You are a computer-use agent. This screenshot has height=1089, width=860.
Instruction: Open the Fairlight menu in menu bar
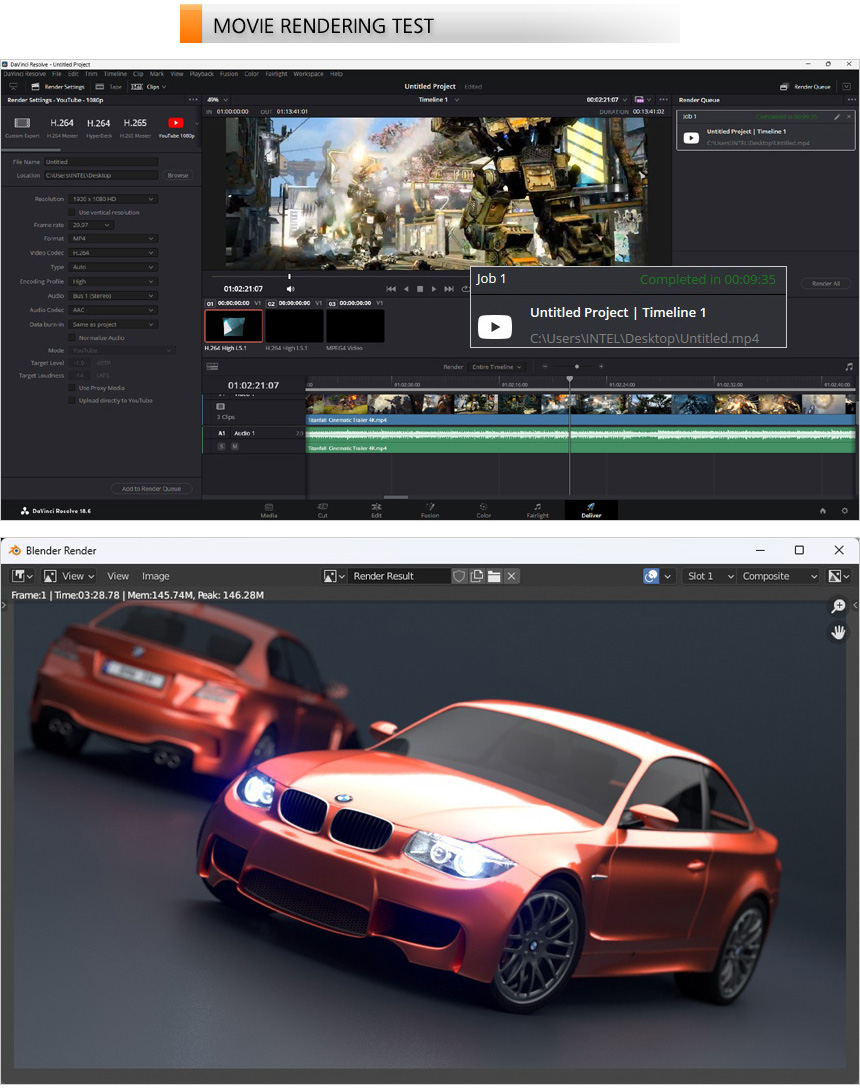click(x=276, y=74)
